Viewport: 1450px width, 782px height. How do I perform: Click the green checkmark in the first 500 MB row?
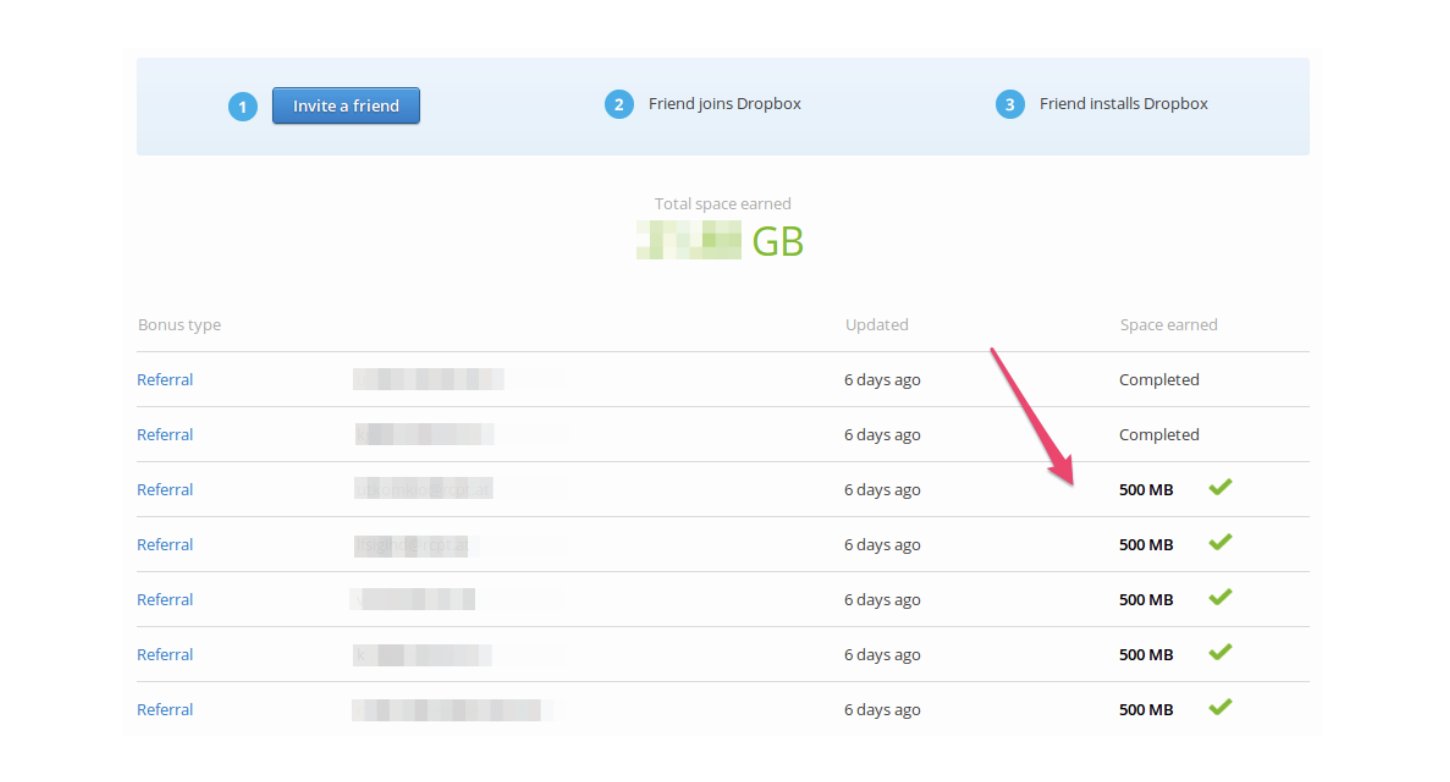coord(1220,487)
